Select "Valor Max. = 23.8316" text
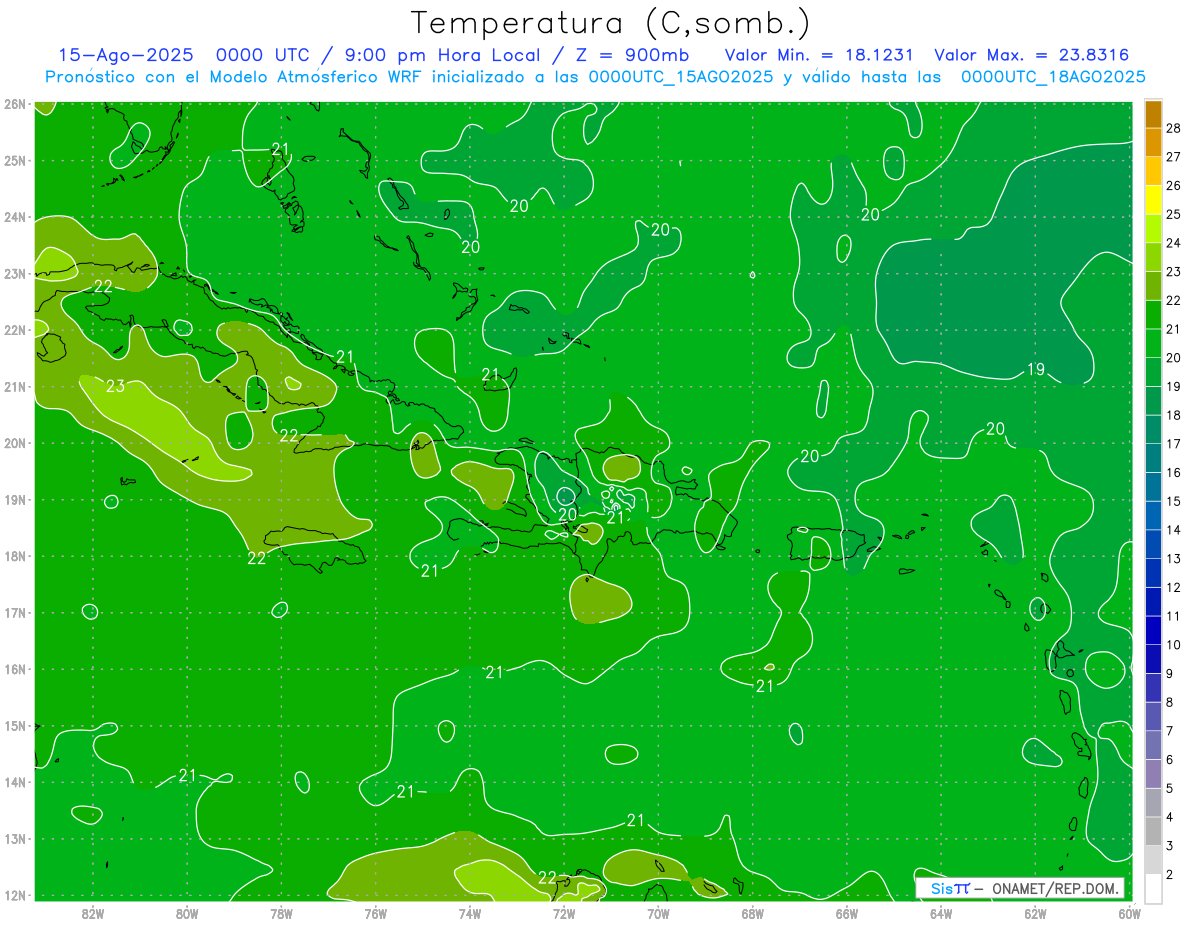This screenshot has height=927, width=1200. point(1031,55)
